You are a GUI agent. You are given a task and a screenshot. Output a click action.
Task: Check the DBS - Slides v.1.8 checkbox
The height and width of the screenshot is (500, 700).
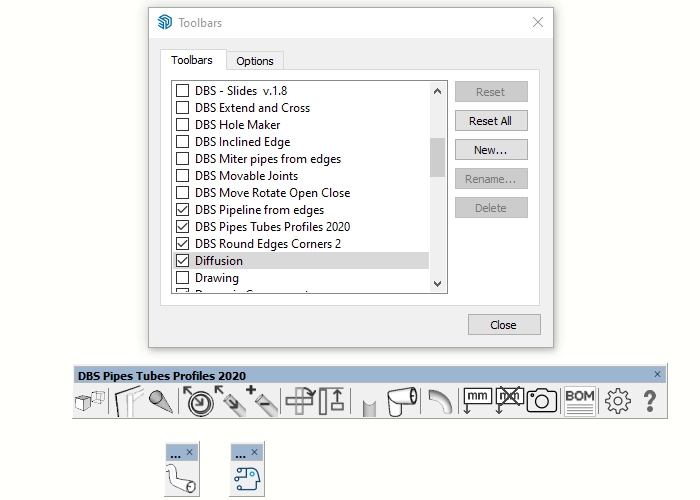pos(182,91)
